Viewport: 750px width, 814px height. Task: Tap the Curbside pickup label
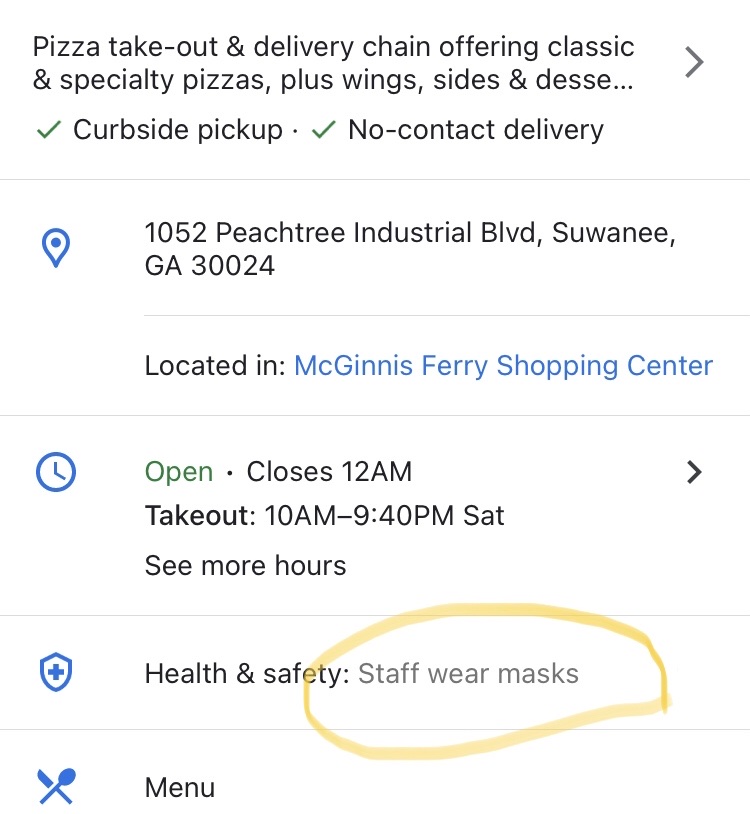click(x=178, y=130)
